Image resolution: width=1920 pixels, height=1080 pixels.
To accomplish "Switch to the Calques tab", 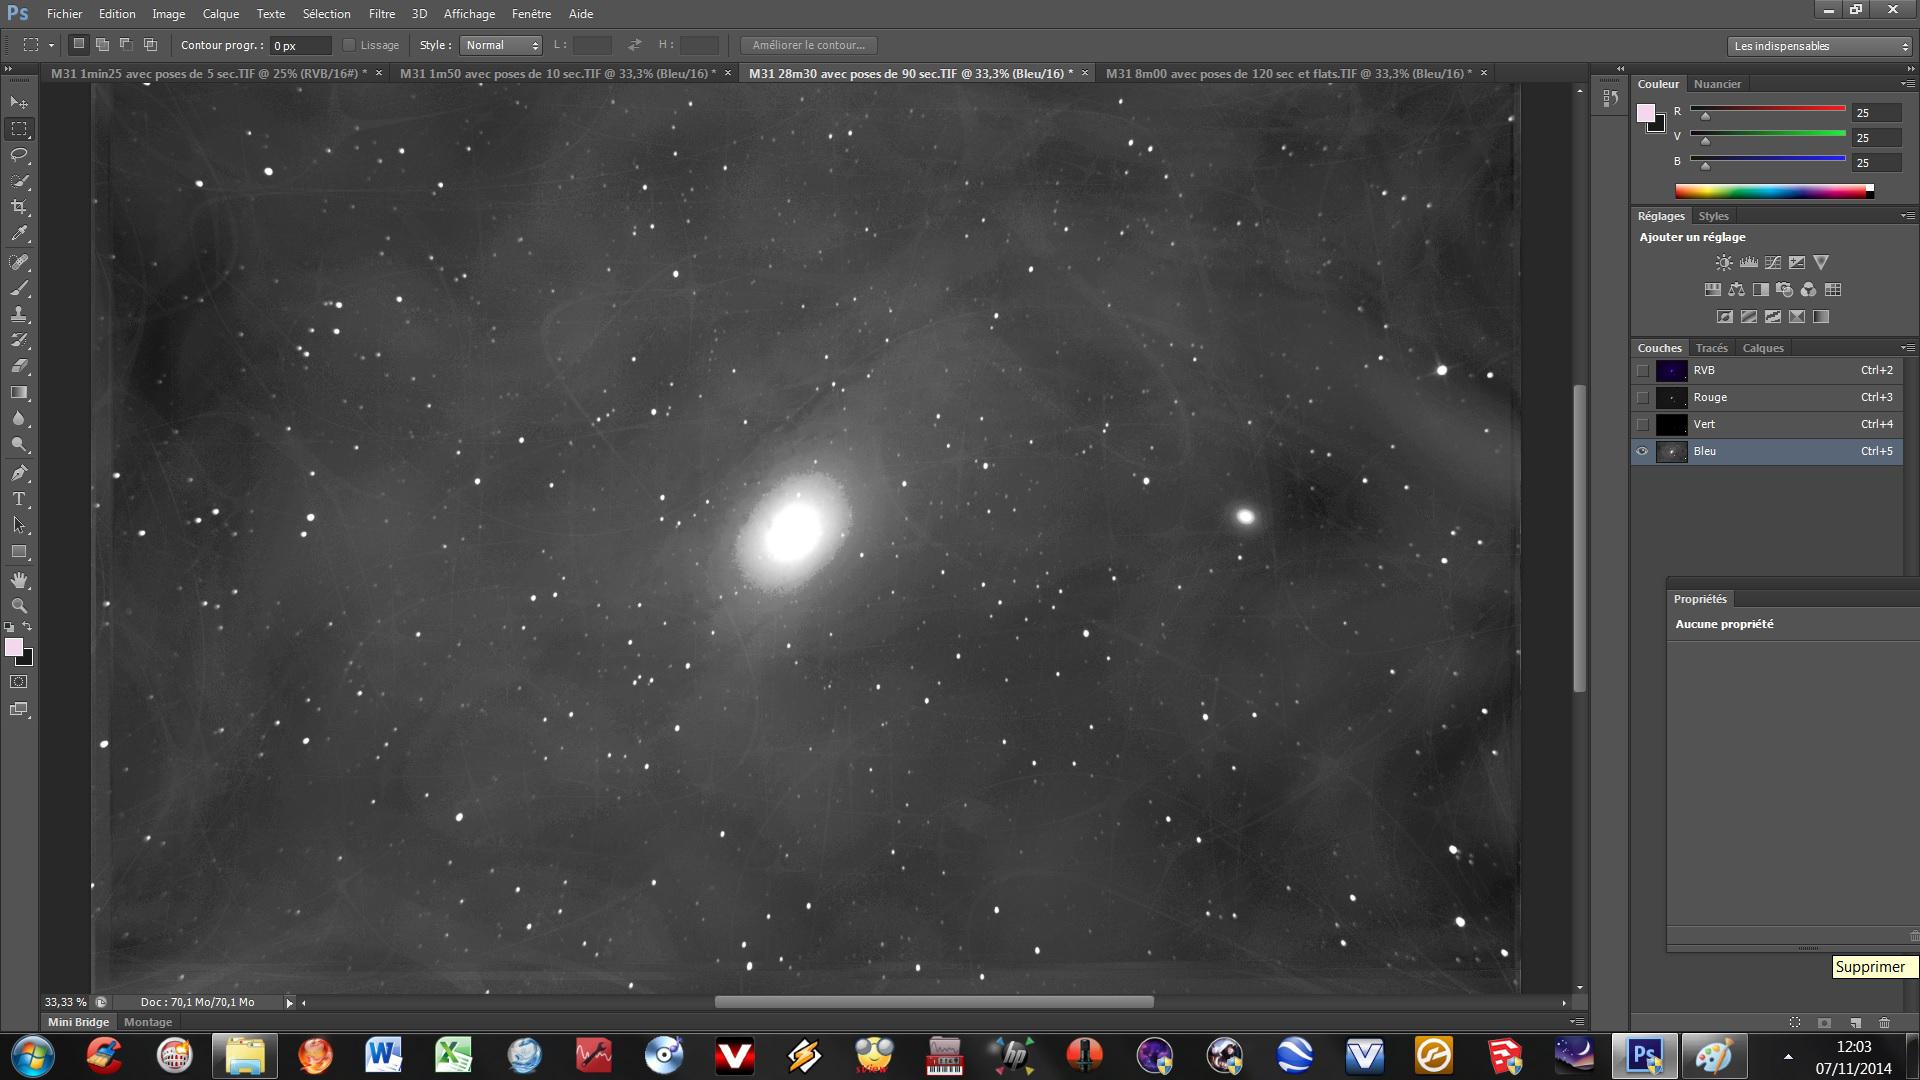I will pos(1762,348).
